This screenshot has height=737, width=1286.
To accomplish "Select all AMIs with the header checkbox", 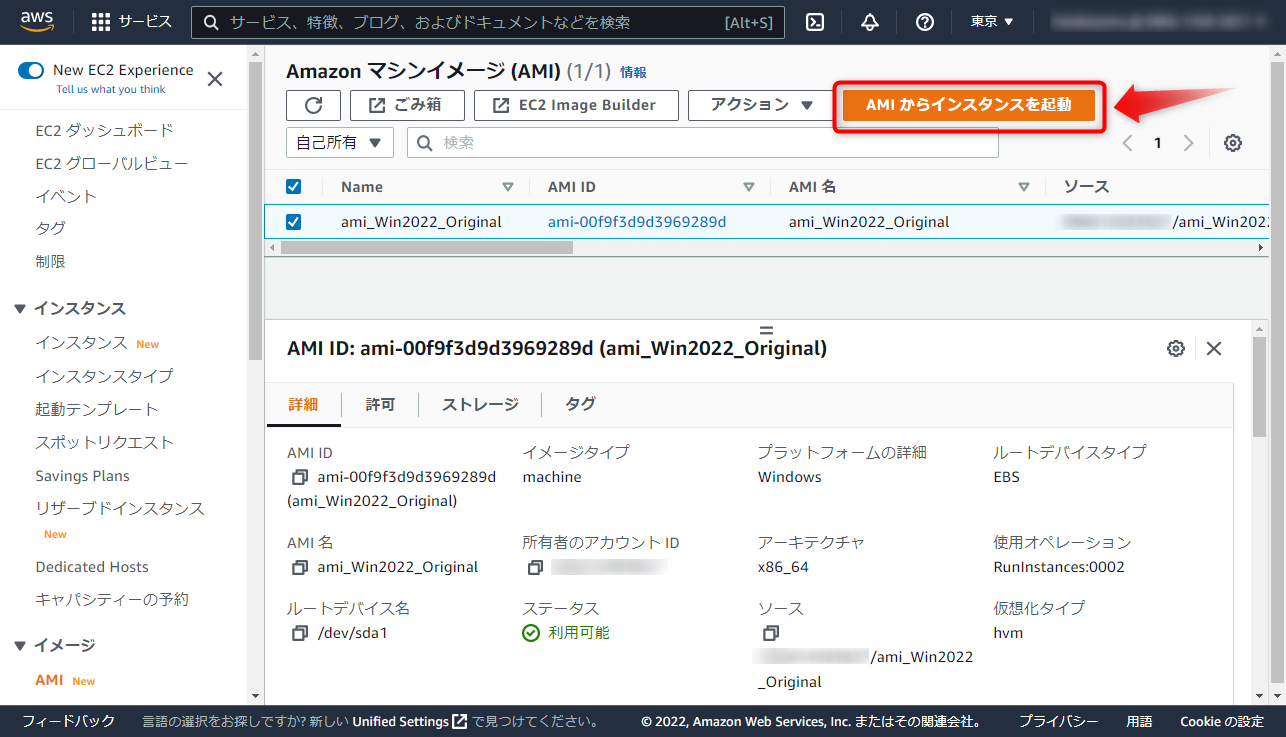I will 293,186.
